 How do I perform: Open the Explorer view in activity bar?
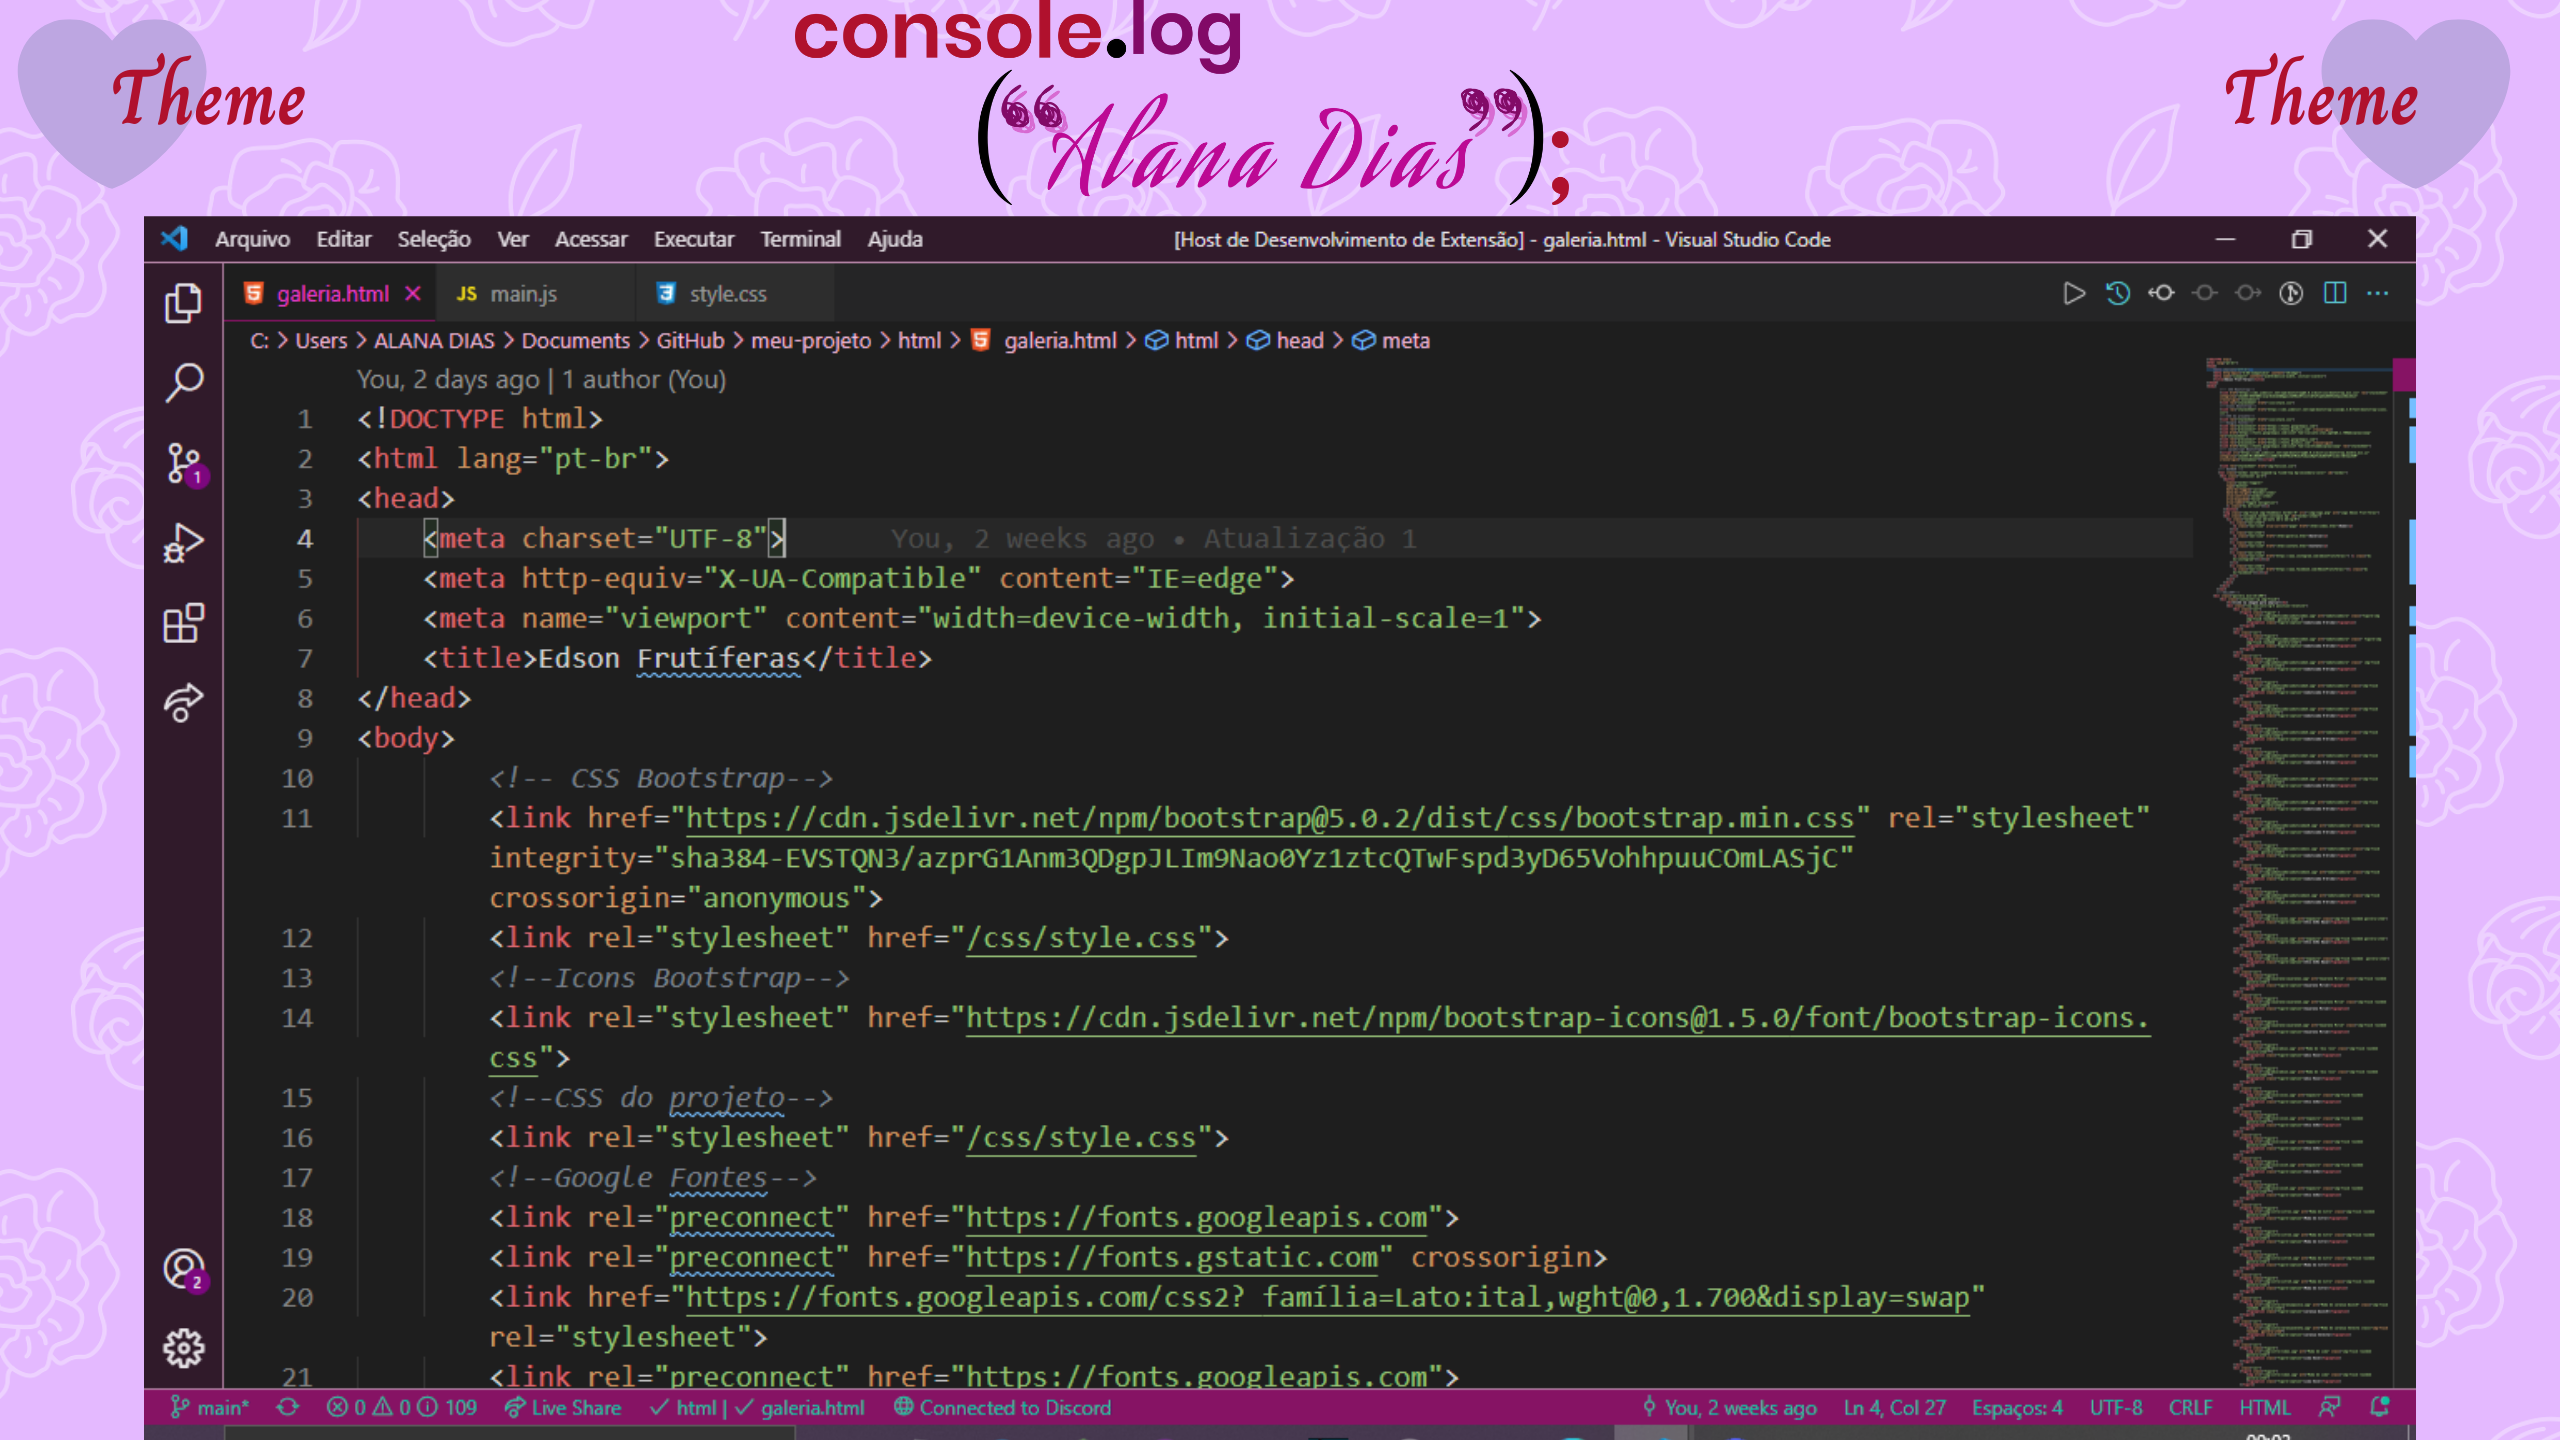tap(184, 303)
